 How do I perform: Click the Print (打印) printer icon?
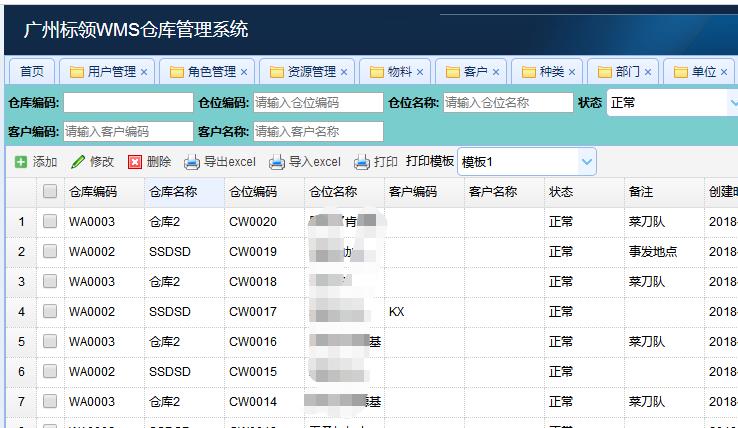362,162
